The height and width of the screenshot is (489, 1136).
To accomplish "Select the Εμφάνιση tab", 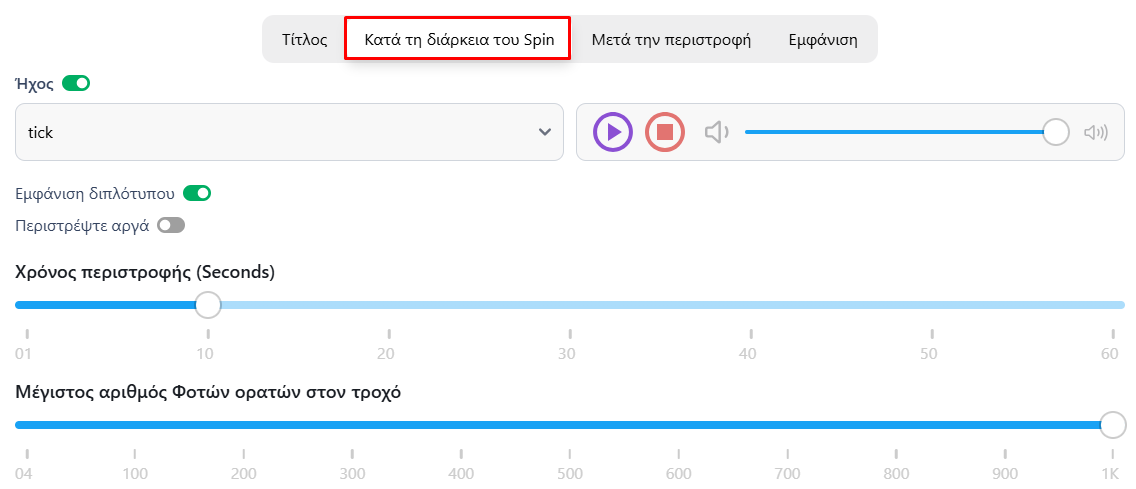I will coord(823,40).
